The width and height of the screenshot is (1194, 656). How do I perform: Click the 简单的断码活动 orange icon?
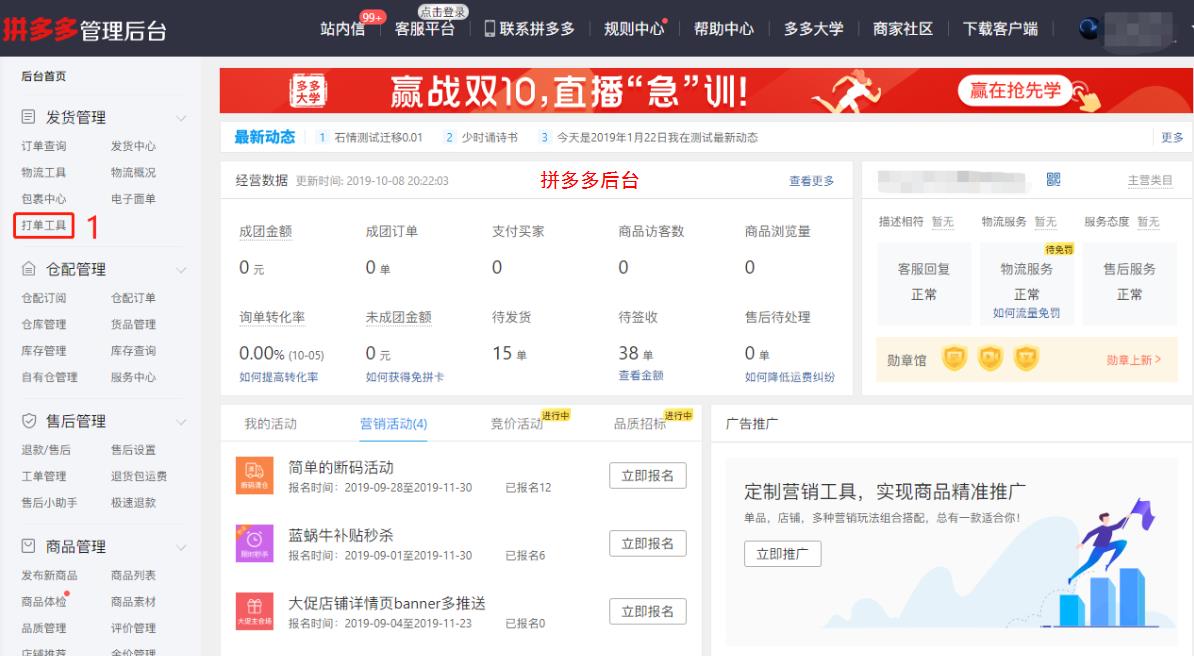point(254,475)
